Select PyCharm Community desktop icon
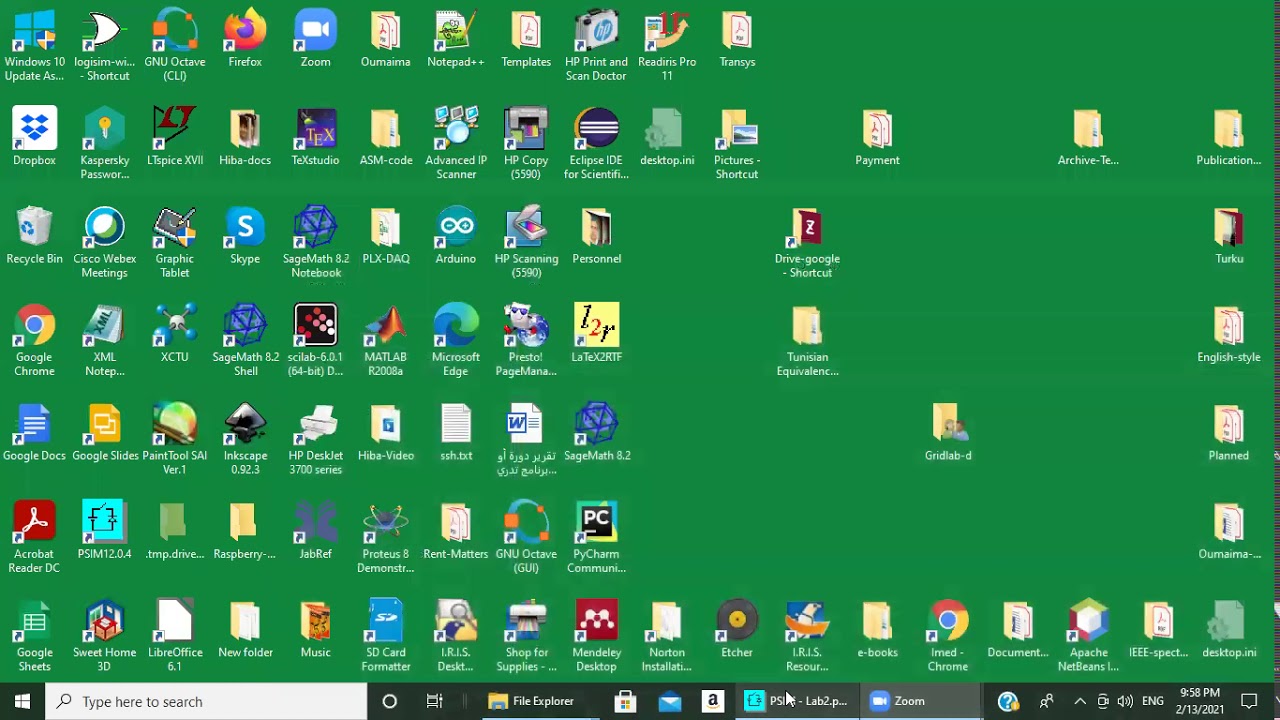The height and width of the screenshot is (720, 1280). pos(596,538)
